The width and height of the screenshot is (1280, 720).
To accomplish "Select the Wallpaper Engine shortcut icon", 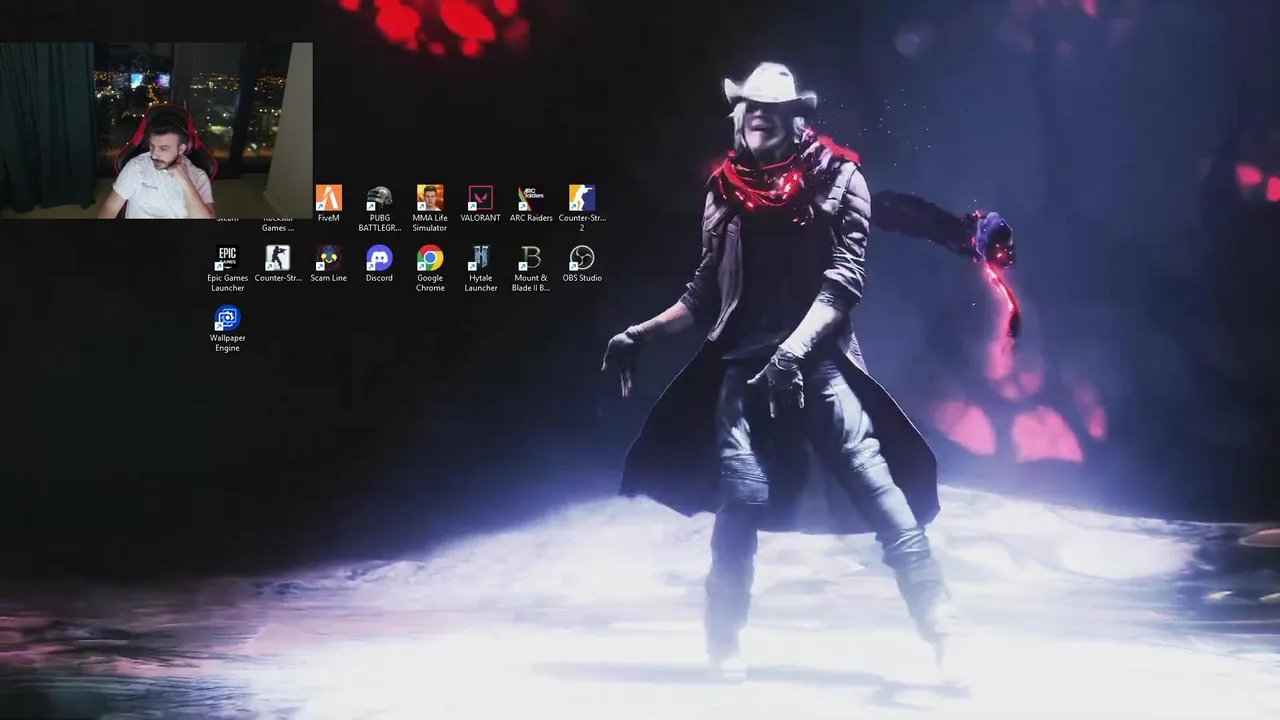I will pyautogui.click(x=227, y=318).
